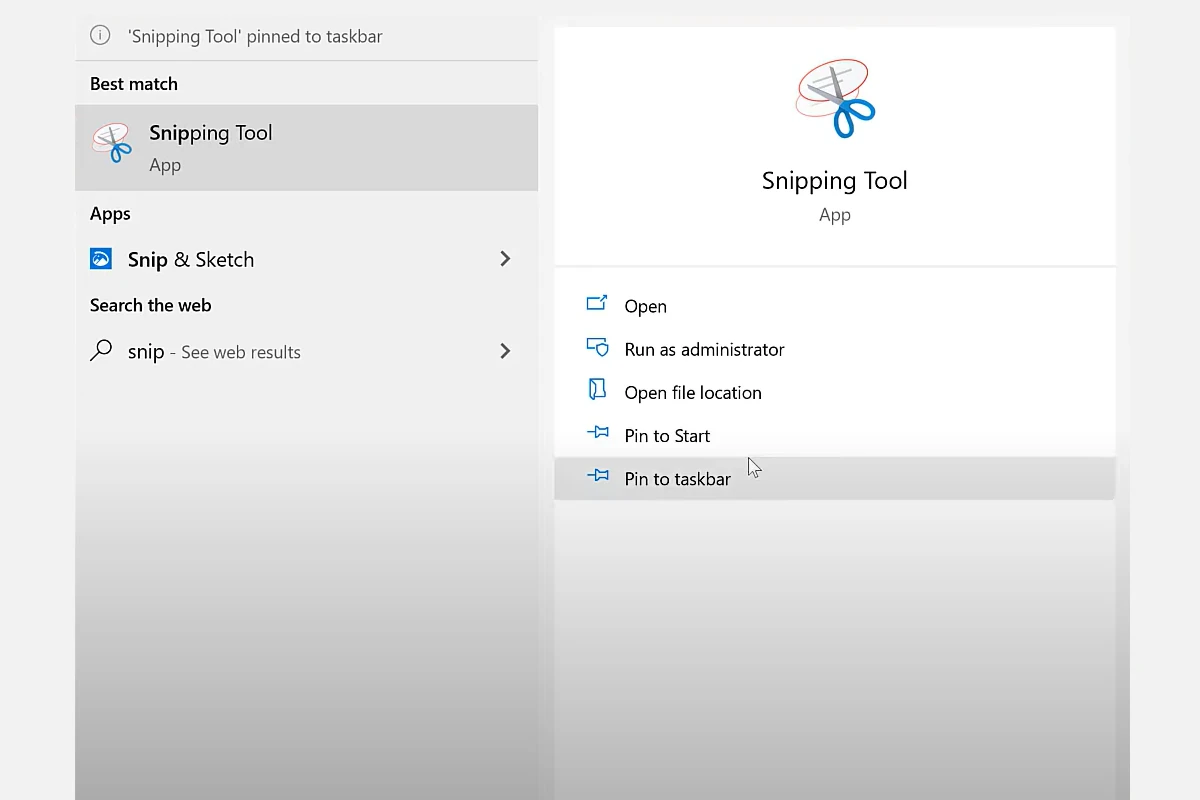Open 'snip - See web results' entry
This screenshot has width=1200, height=800.
click(x=306, y=351)
